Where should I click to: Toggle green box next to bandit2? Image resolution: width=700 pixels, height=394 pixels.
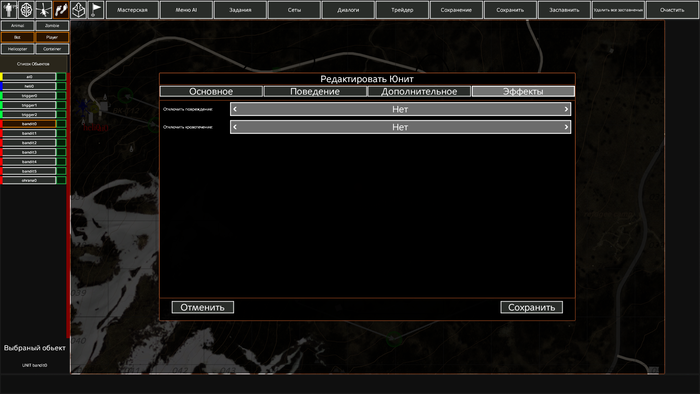(x=61, y=143)
